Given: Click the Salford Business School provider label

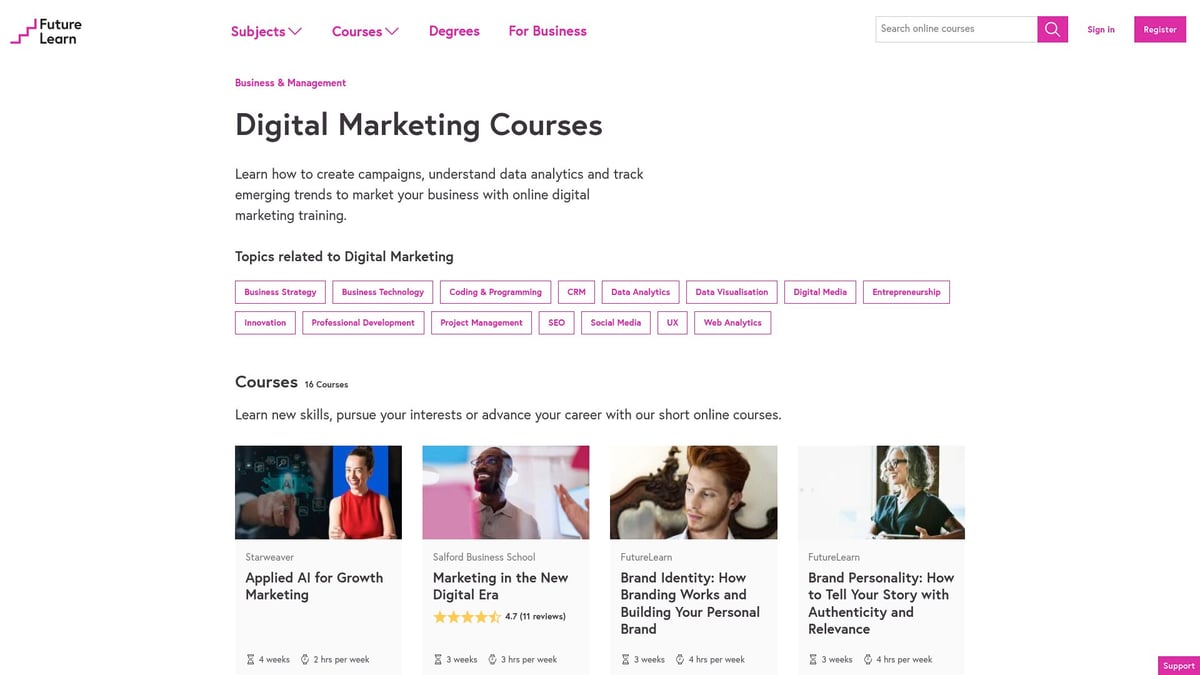Looking at the screenshot, I should [x=484, y=557].
